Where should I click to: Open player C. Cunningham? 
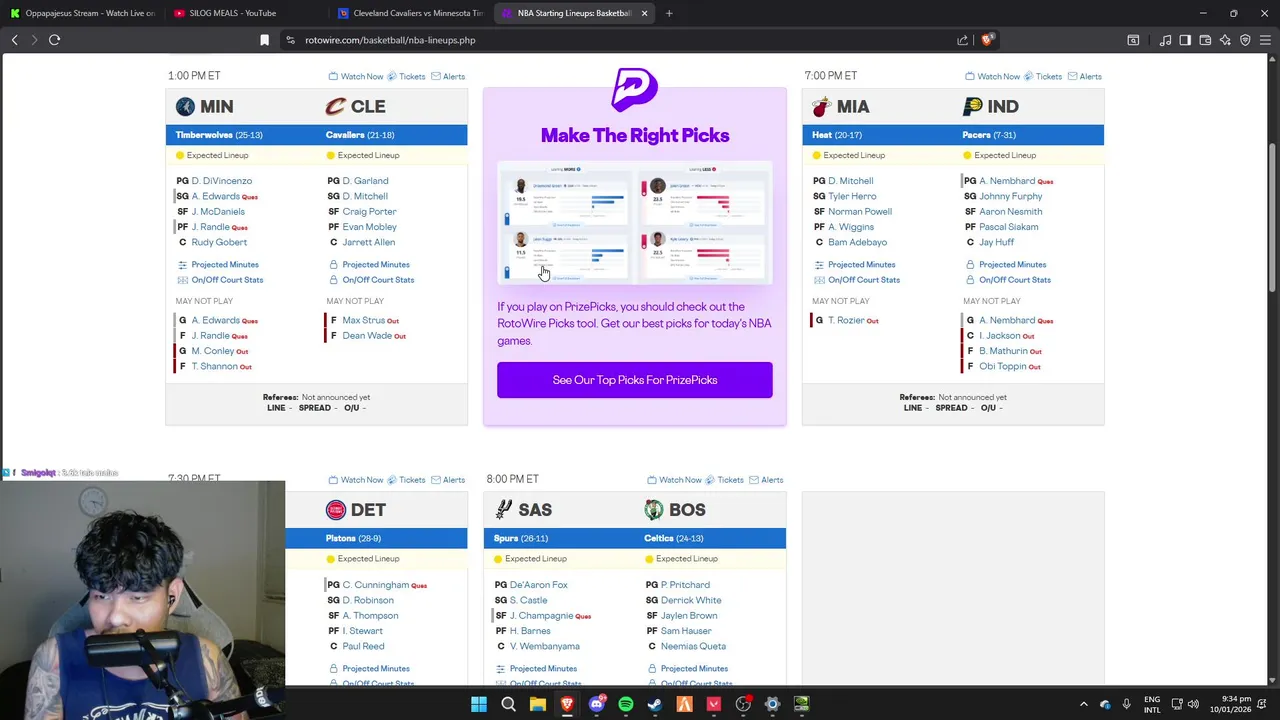376,585
